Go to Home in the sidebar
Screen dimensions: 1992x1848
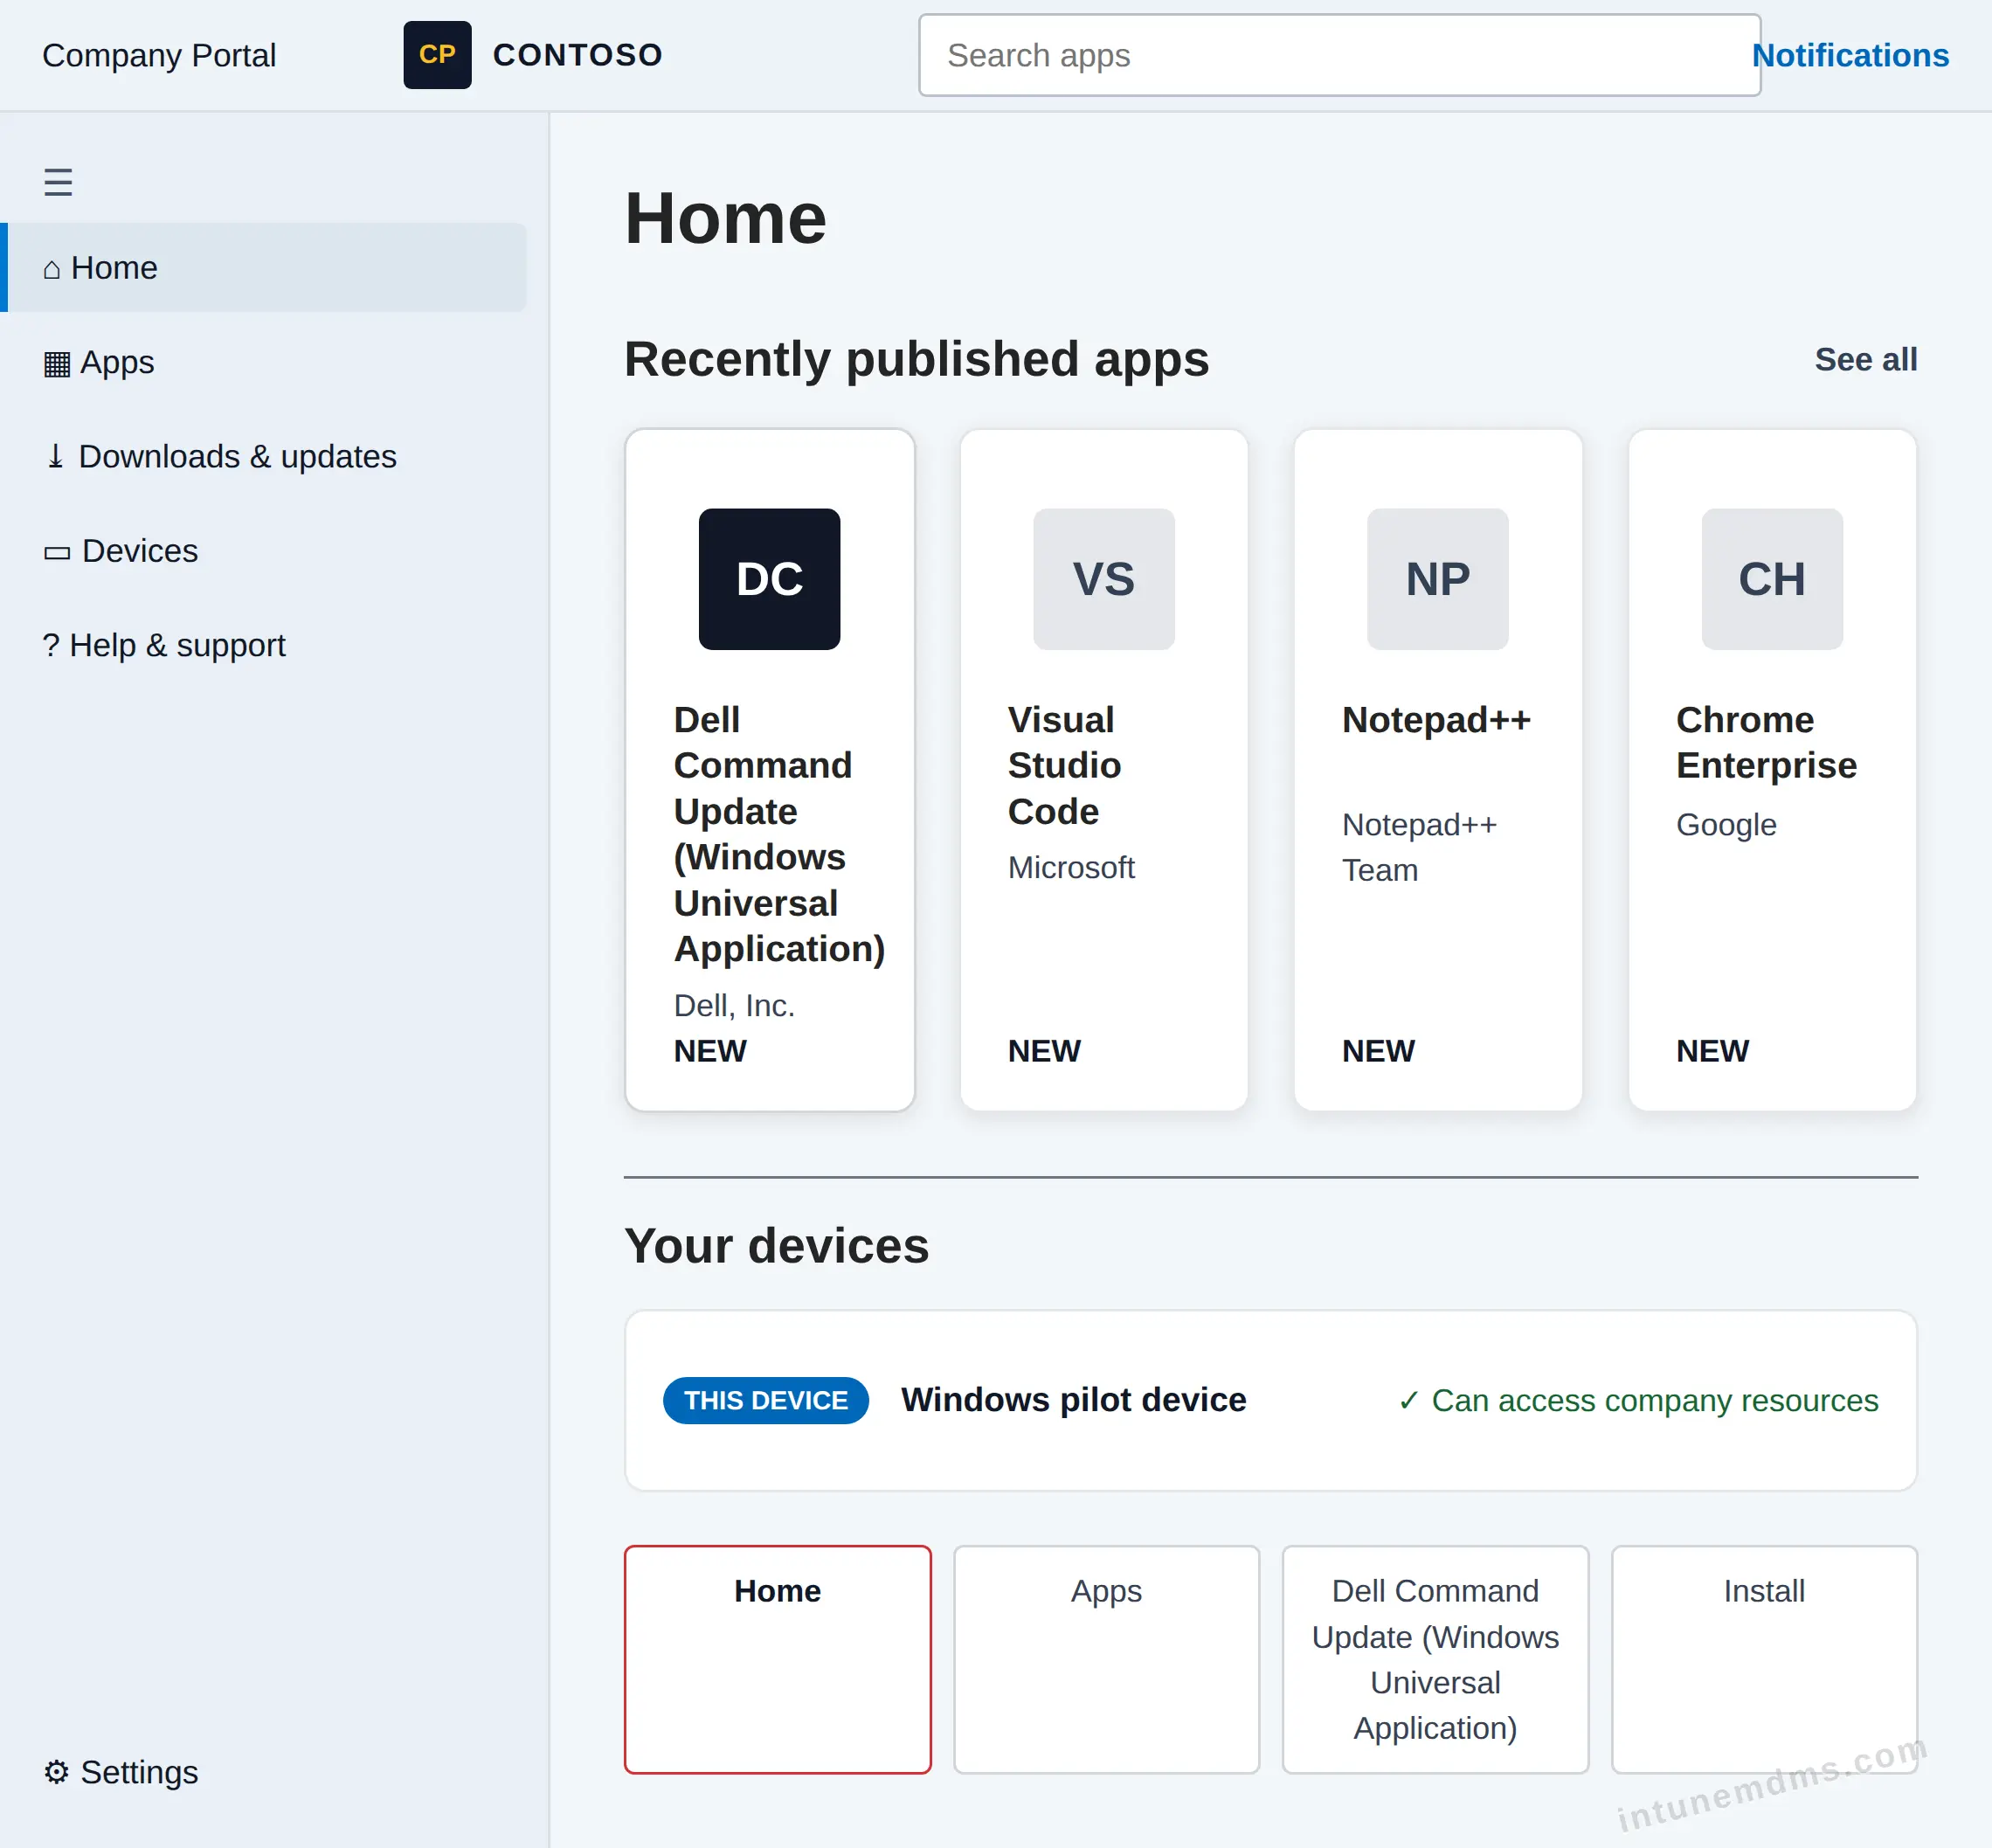[265, 268]
